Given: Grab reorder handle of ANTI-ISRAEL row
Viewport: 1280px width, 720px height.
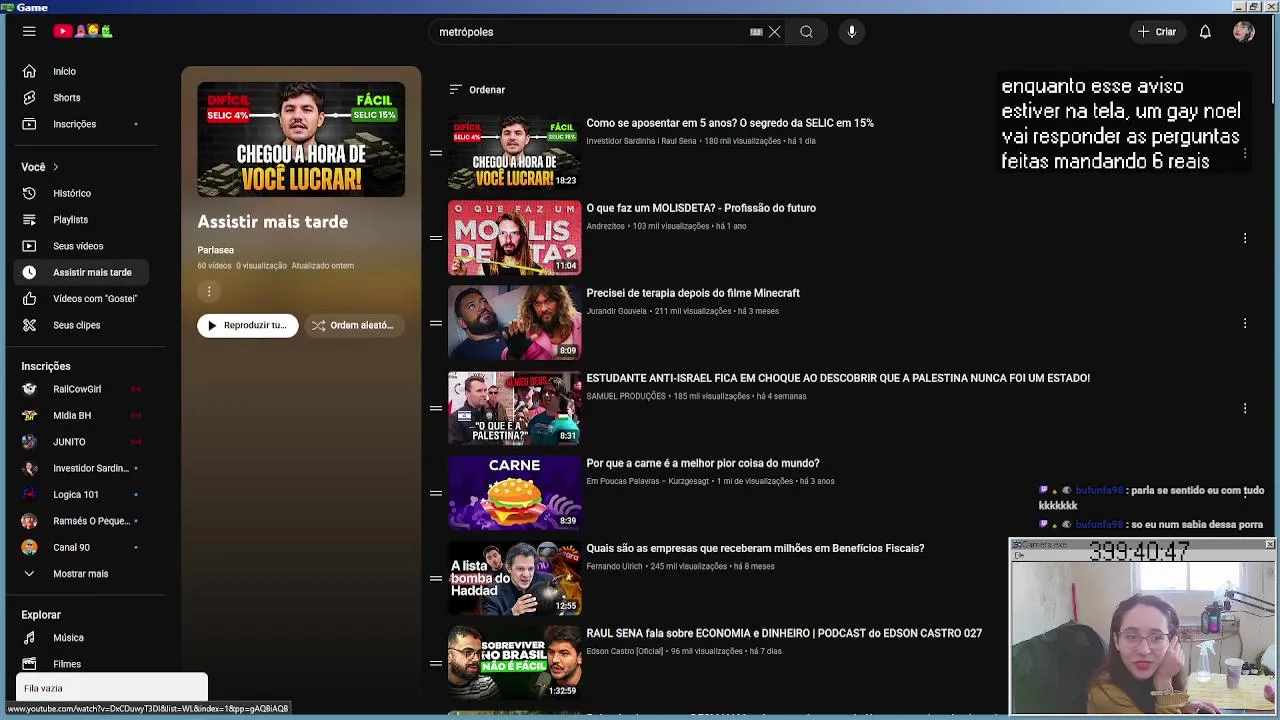Looking at the screenshot, I should pyautogui.click(x=436, y=408).
